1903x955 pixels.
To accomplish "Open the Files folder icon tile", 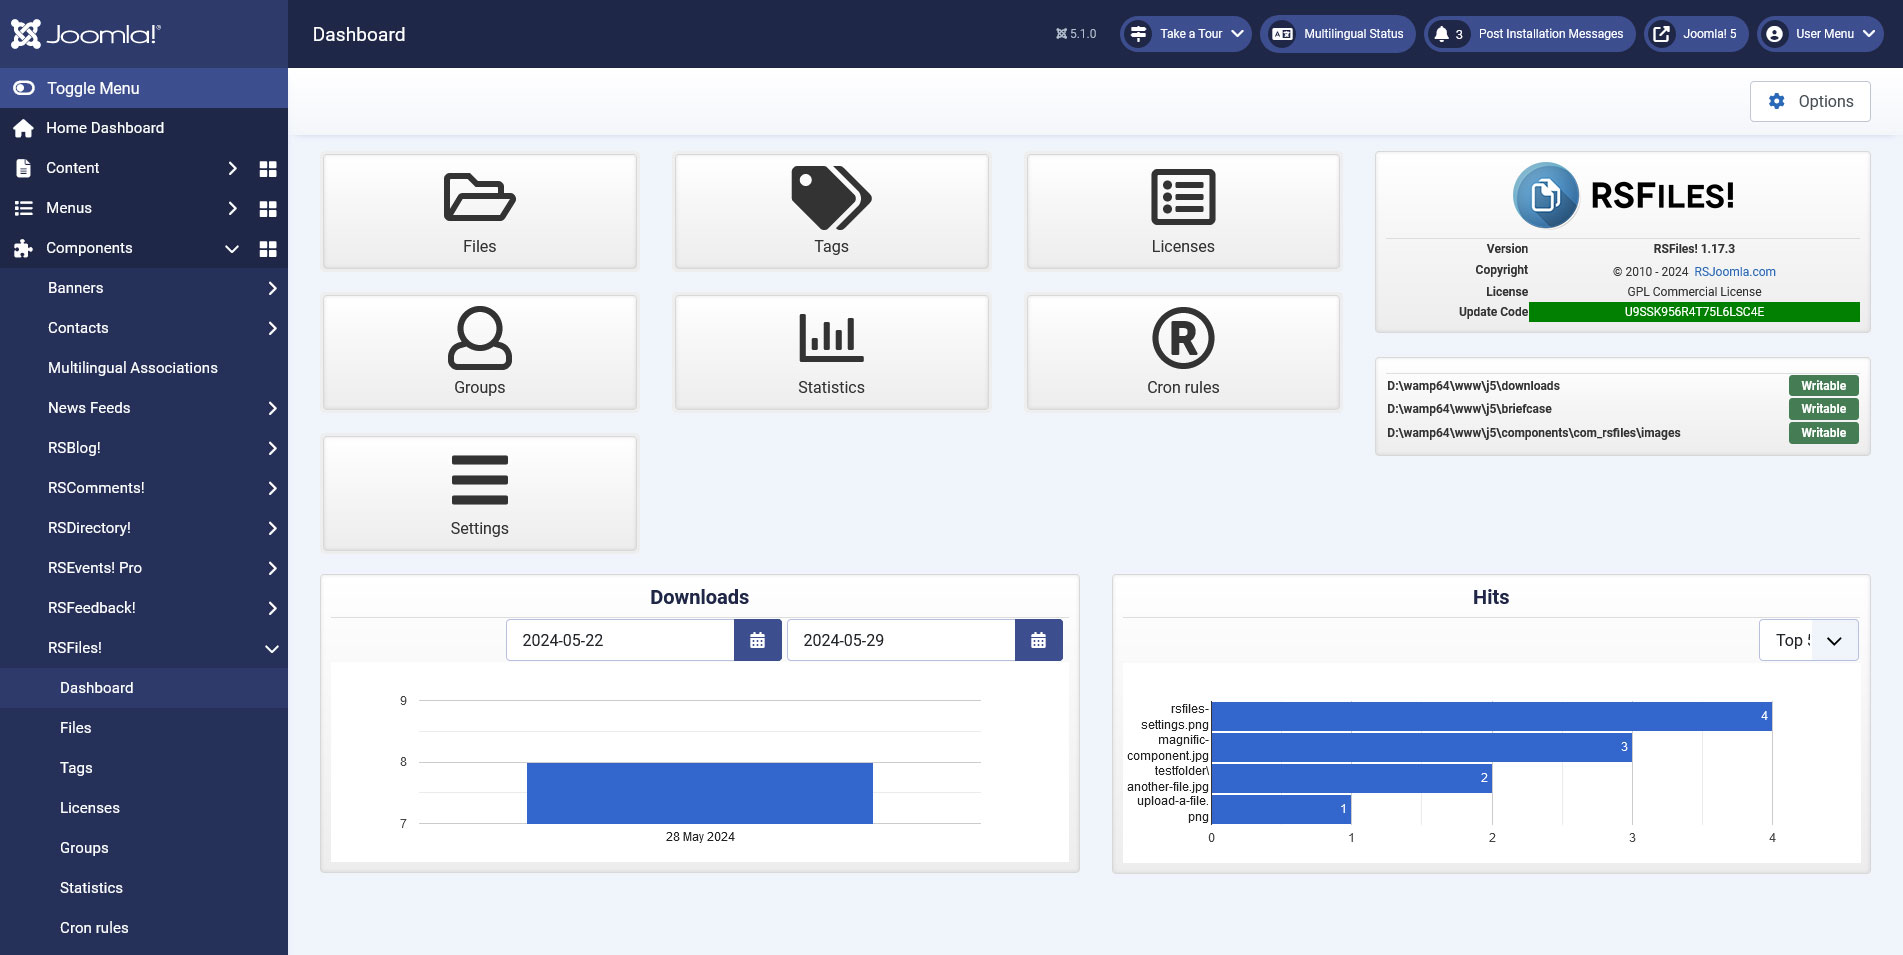I will pyautogui.click(x=479, y=211).
